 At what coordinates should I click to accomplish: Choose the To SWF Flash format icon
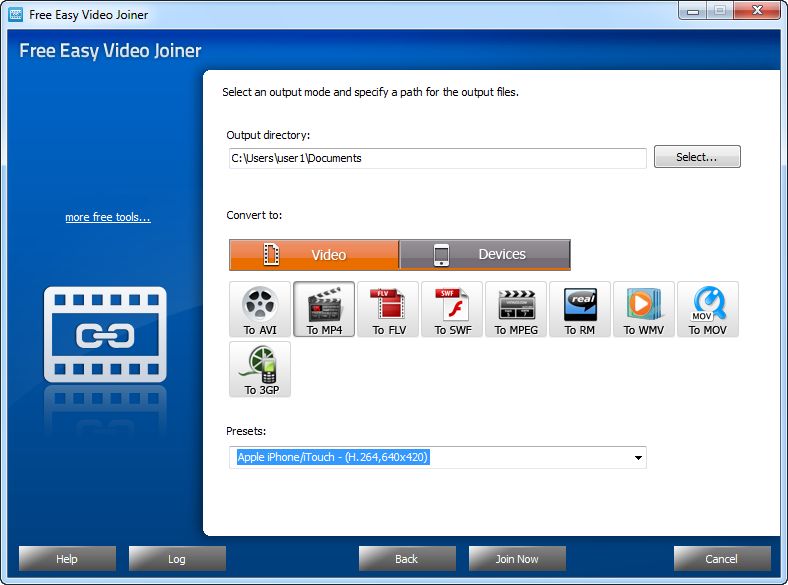[x=452, y=309]
